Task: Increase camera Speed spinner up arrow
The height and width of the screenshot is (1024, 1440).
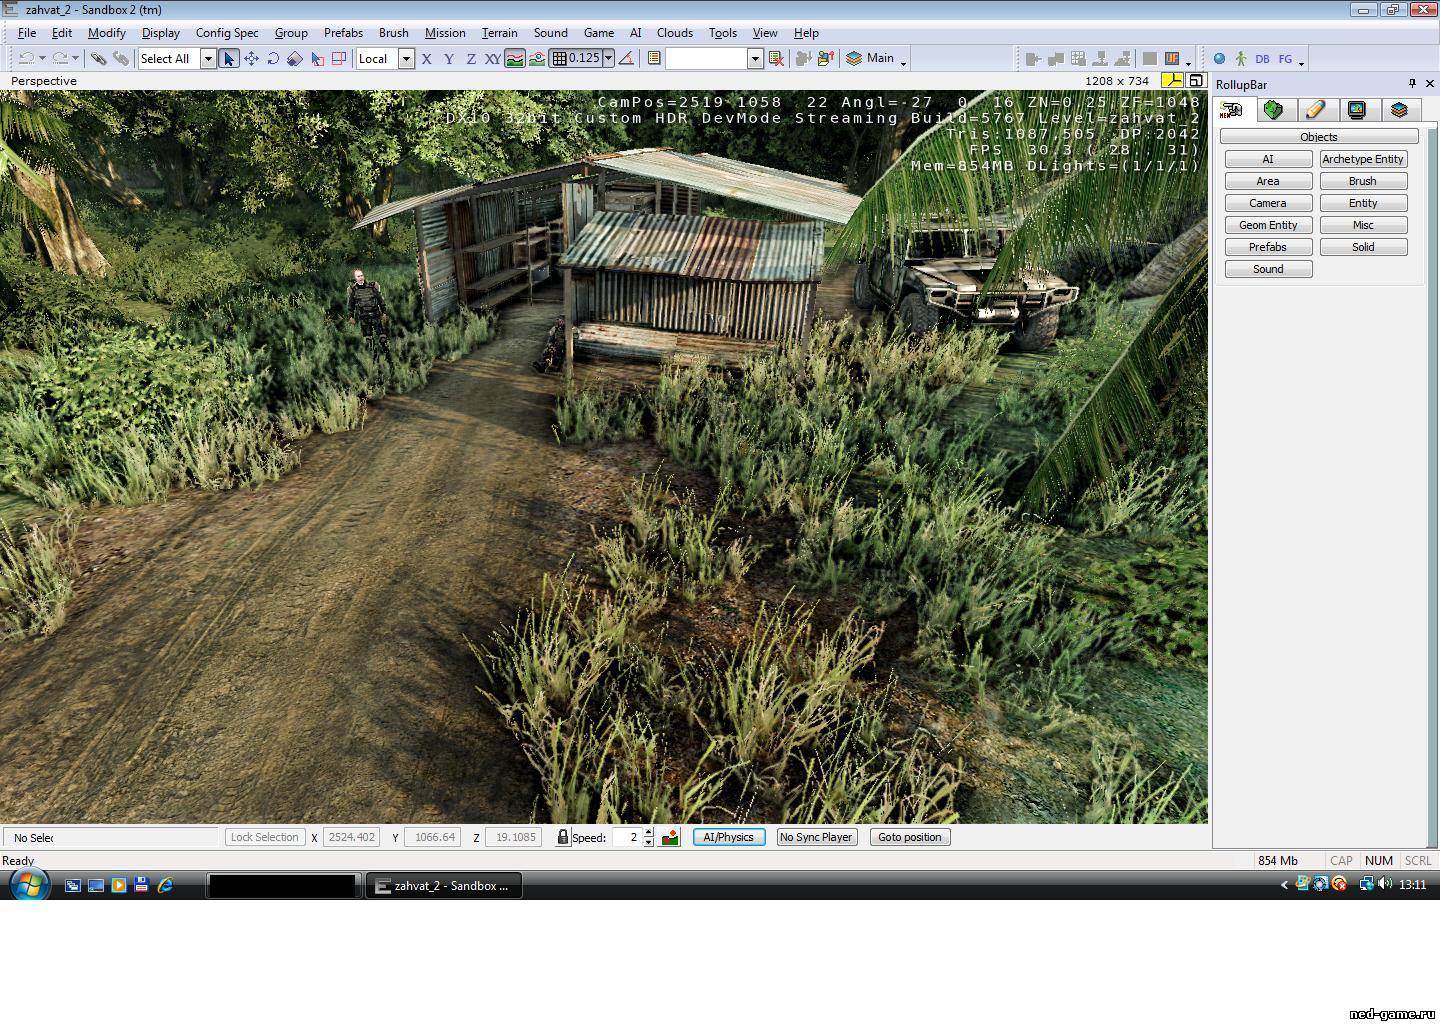Action: [648, 832]
